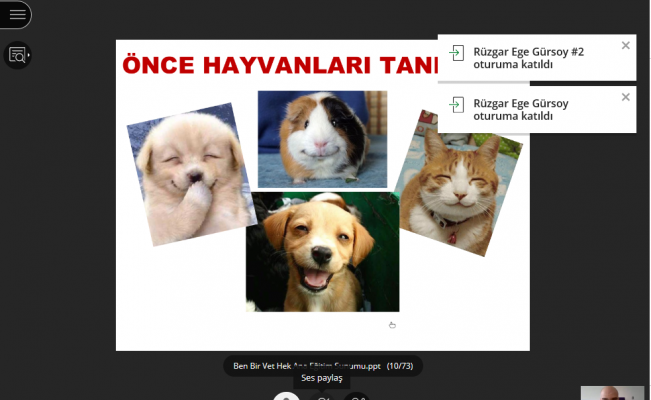651x400 pixels.
Task: Click the laughing puppy covering mouth photo
Action: tap(187, 174)
